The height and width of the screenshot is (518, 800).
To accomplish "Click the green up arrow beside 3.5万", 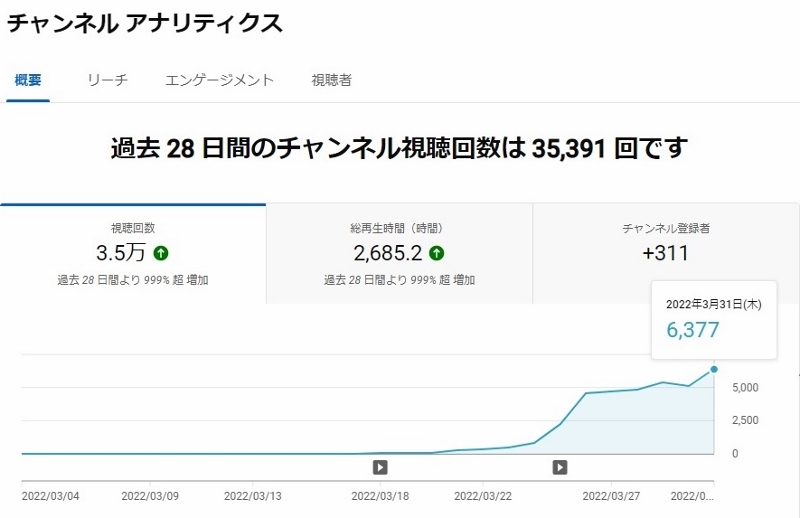I will click(161, 253).
